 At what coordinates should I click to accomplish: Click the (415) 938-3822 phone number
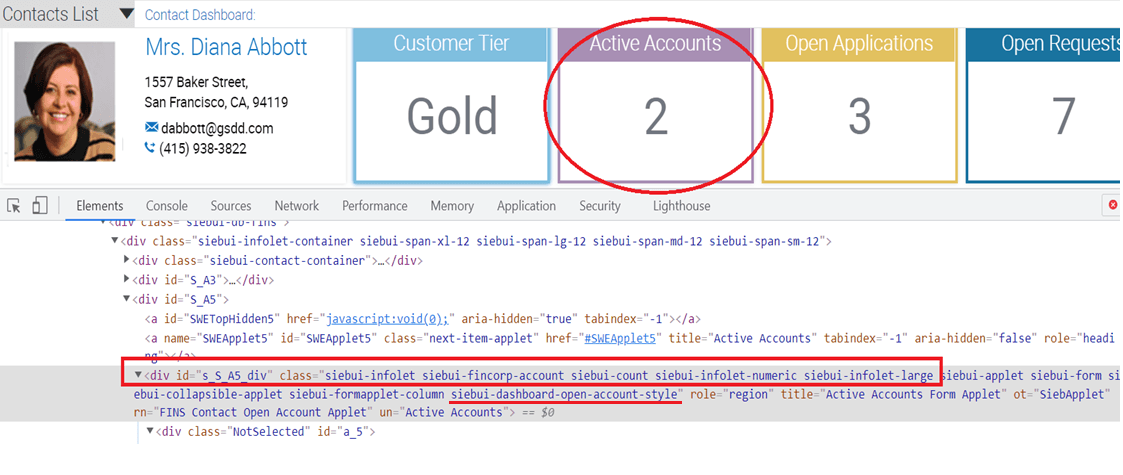203,149
